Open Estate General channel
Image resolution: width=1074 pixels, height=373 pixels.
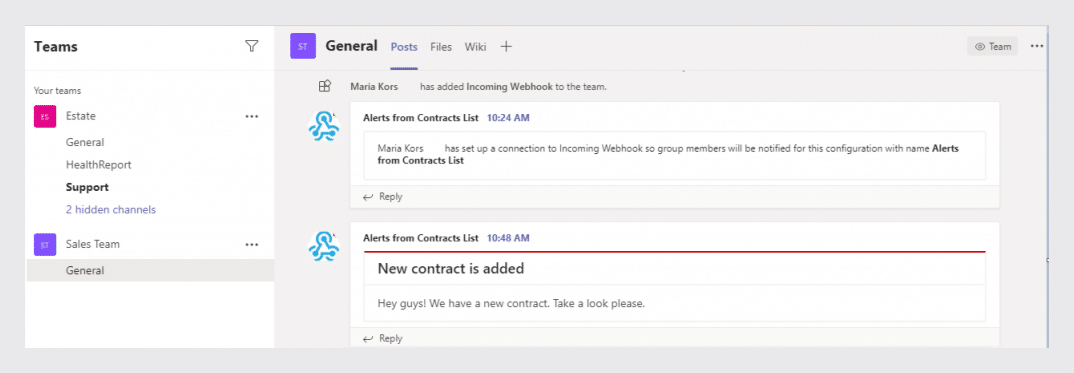tap(85, 142)
